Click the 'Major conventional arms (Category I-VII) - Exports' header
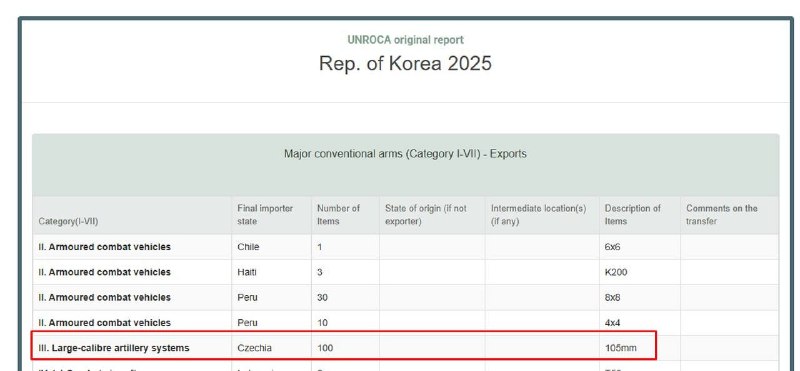Viewport: 800px width, 371px height. point(405,154)
